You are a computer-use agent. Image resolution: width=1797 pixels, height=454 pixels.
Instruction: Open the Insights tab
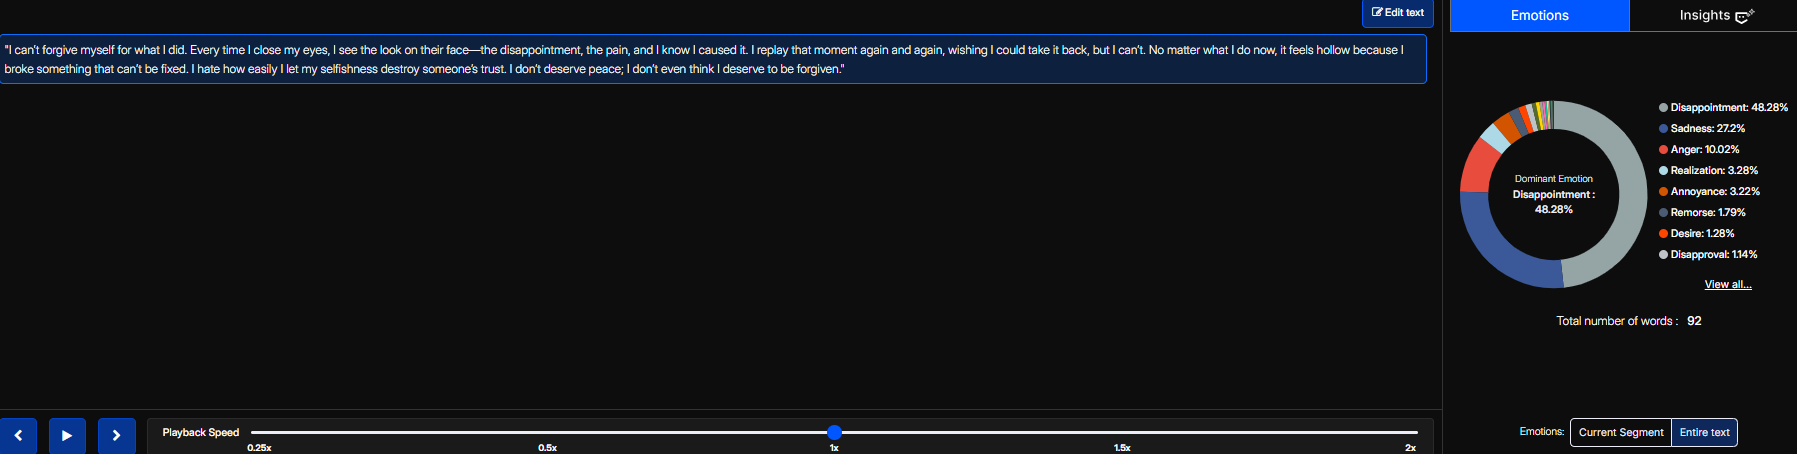pyautogui.click(x=1713, y=15)
